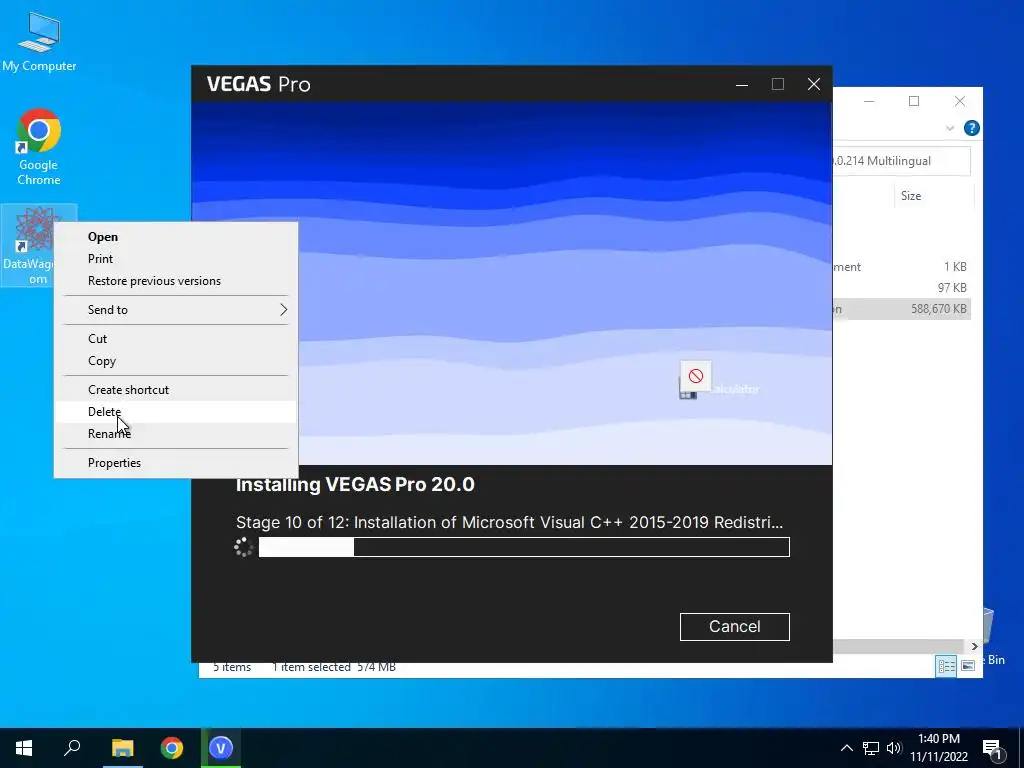This screenshot has width=1024, height=768.
Task: Open Chrome from the taskbar
Action: [x=172, y=748]
